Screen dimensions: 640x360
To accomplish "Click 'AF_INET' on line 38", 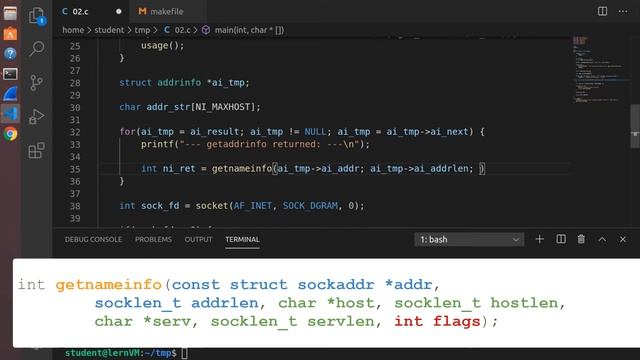I will click(252, 205).
